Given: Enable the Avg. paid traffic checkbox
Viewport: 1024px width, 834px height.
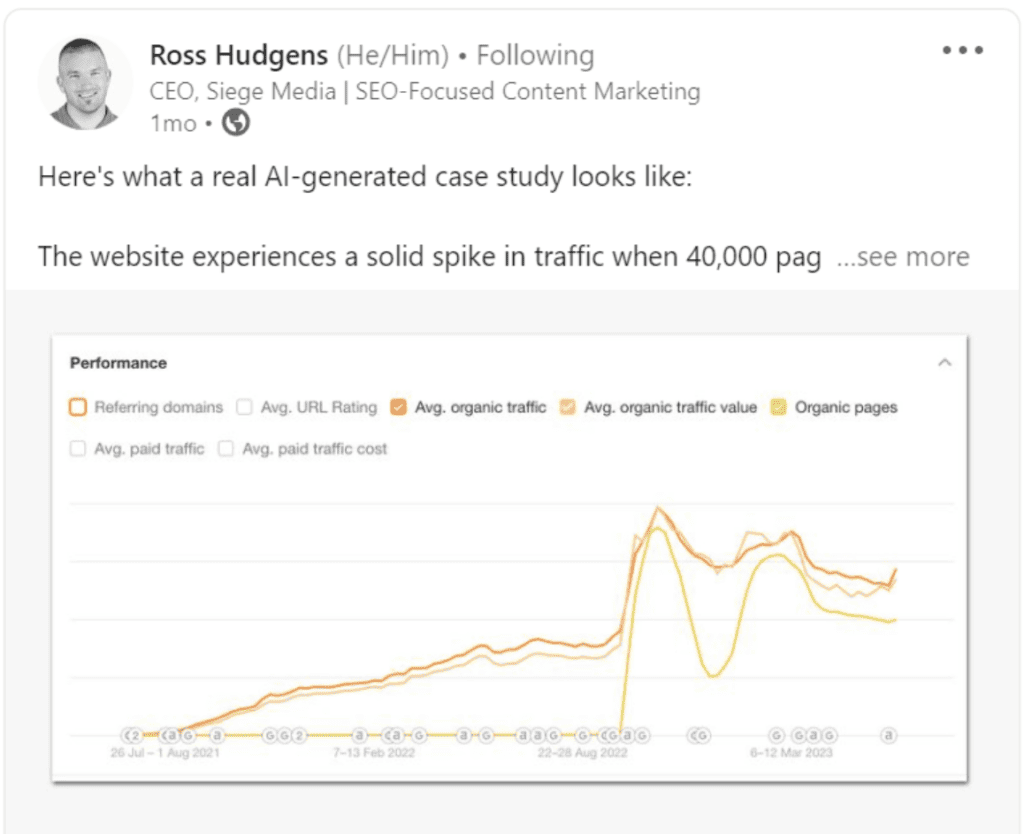Looking at the screenshot, I should (78, 449).
